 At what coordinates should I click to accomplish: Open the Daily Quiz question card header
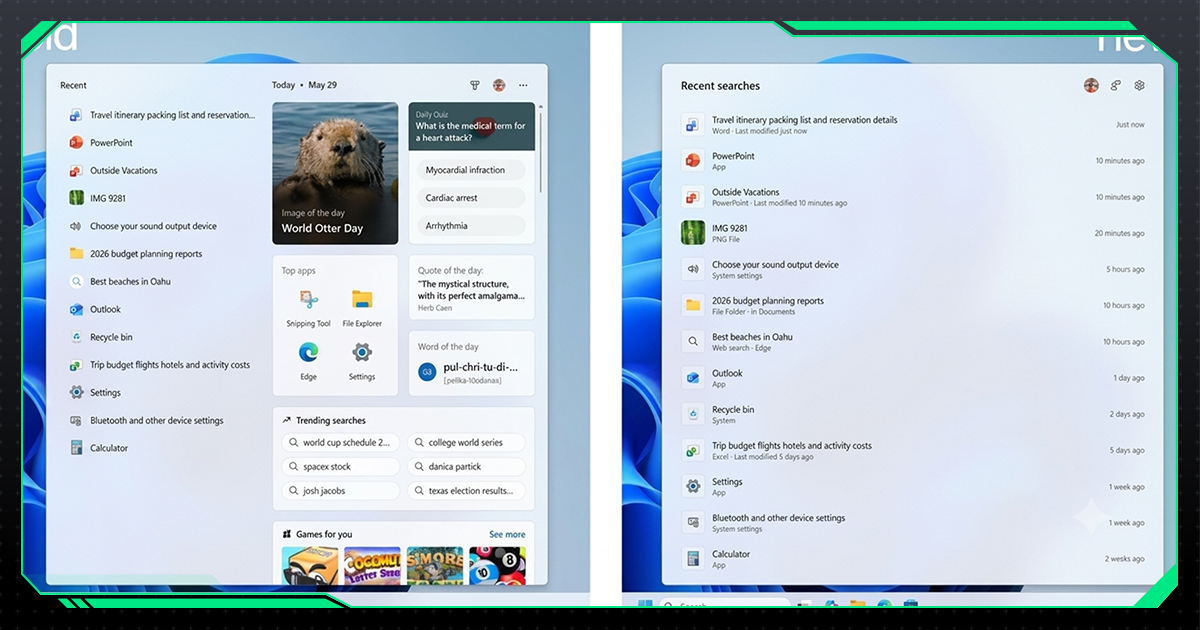pos(471,126)
